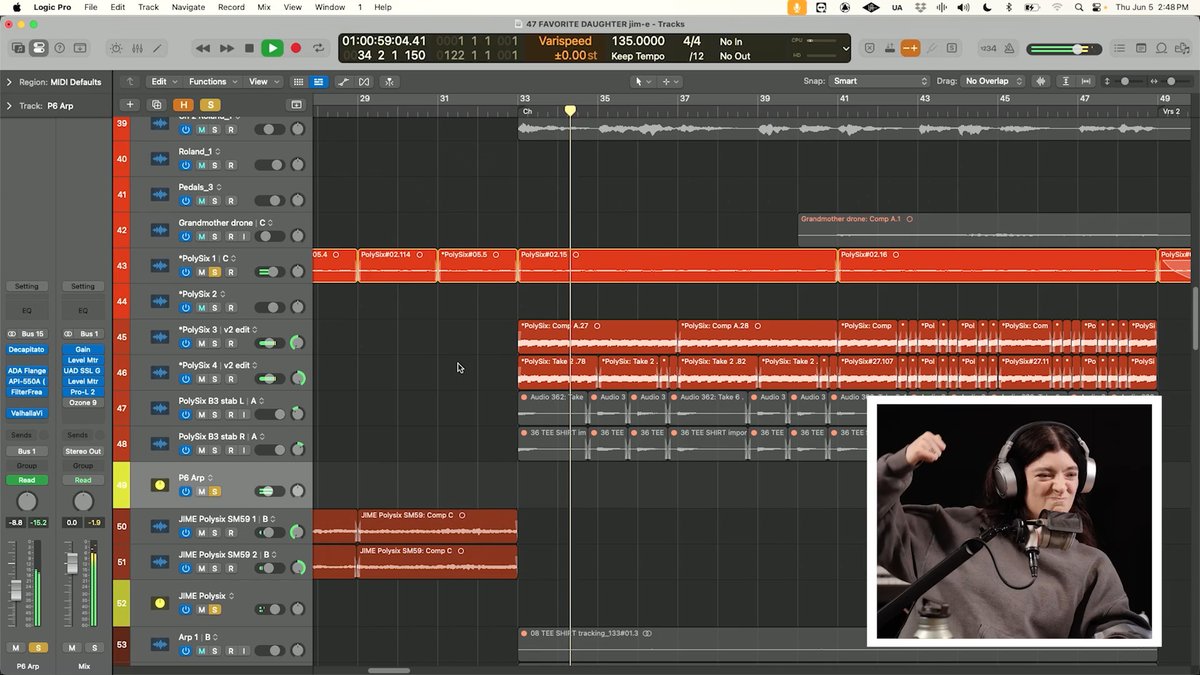
Task: Click the waveform zoom icon
Action: click(1042, 82)
